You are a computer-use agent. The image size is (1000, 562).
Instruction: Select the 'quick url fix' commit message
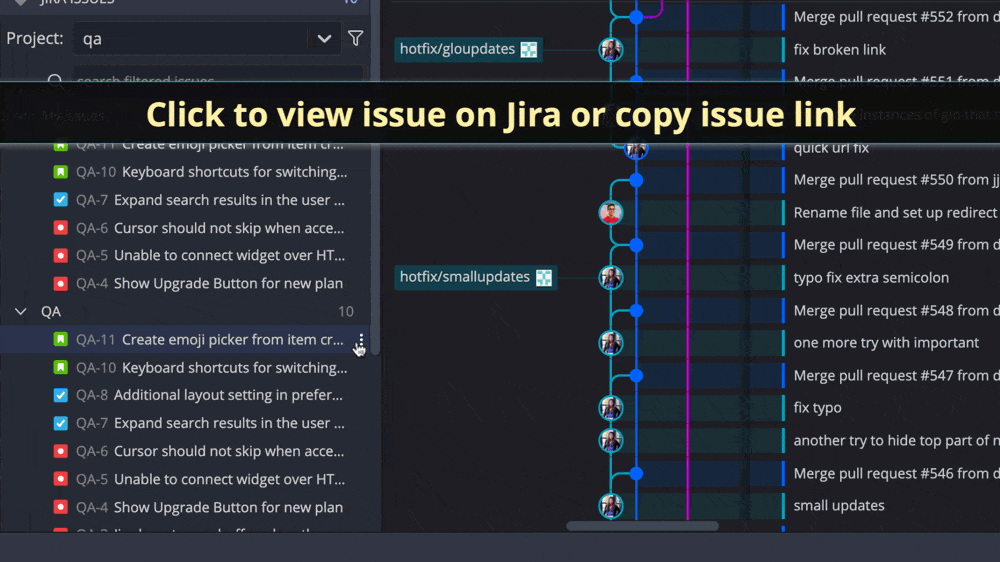click(x=831, y=148)
